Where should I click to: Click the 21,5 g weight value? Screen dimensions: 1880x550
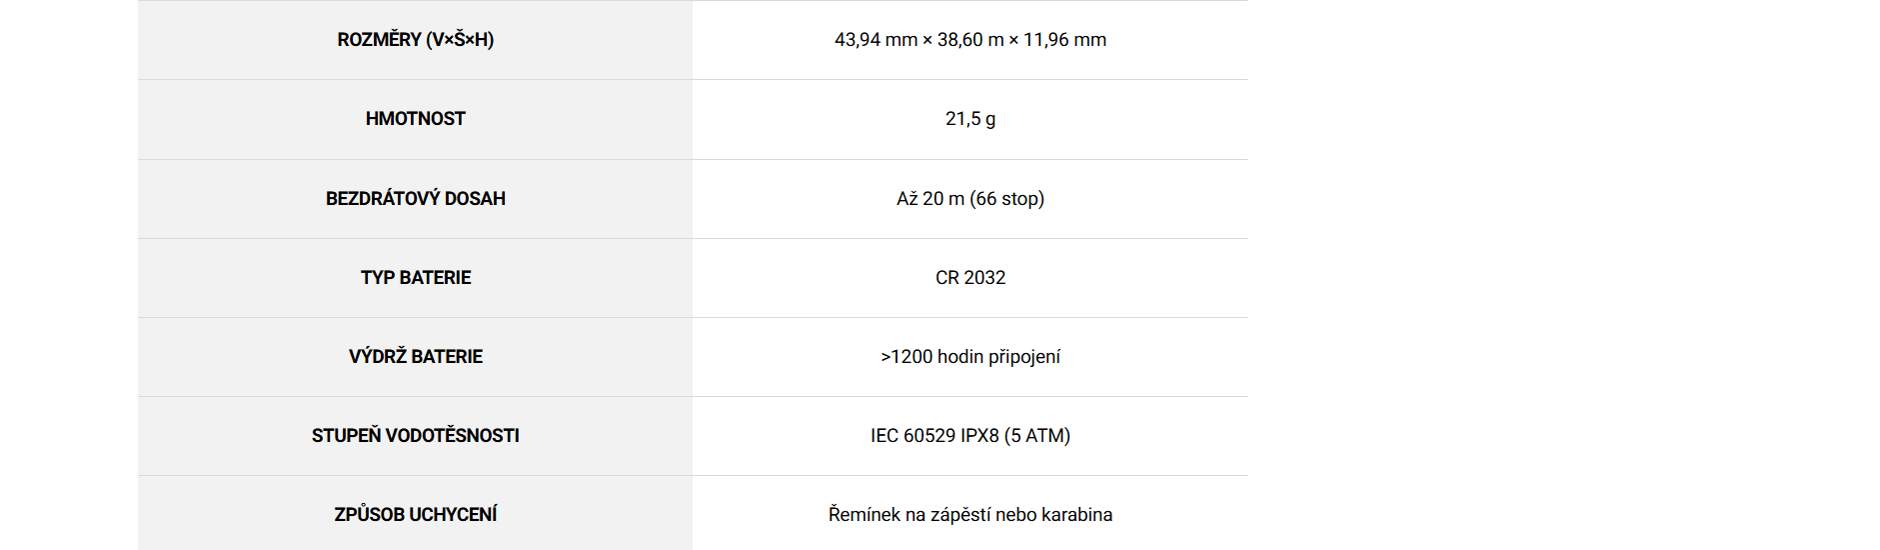tap(970, 119)
